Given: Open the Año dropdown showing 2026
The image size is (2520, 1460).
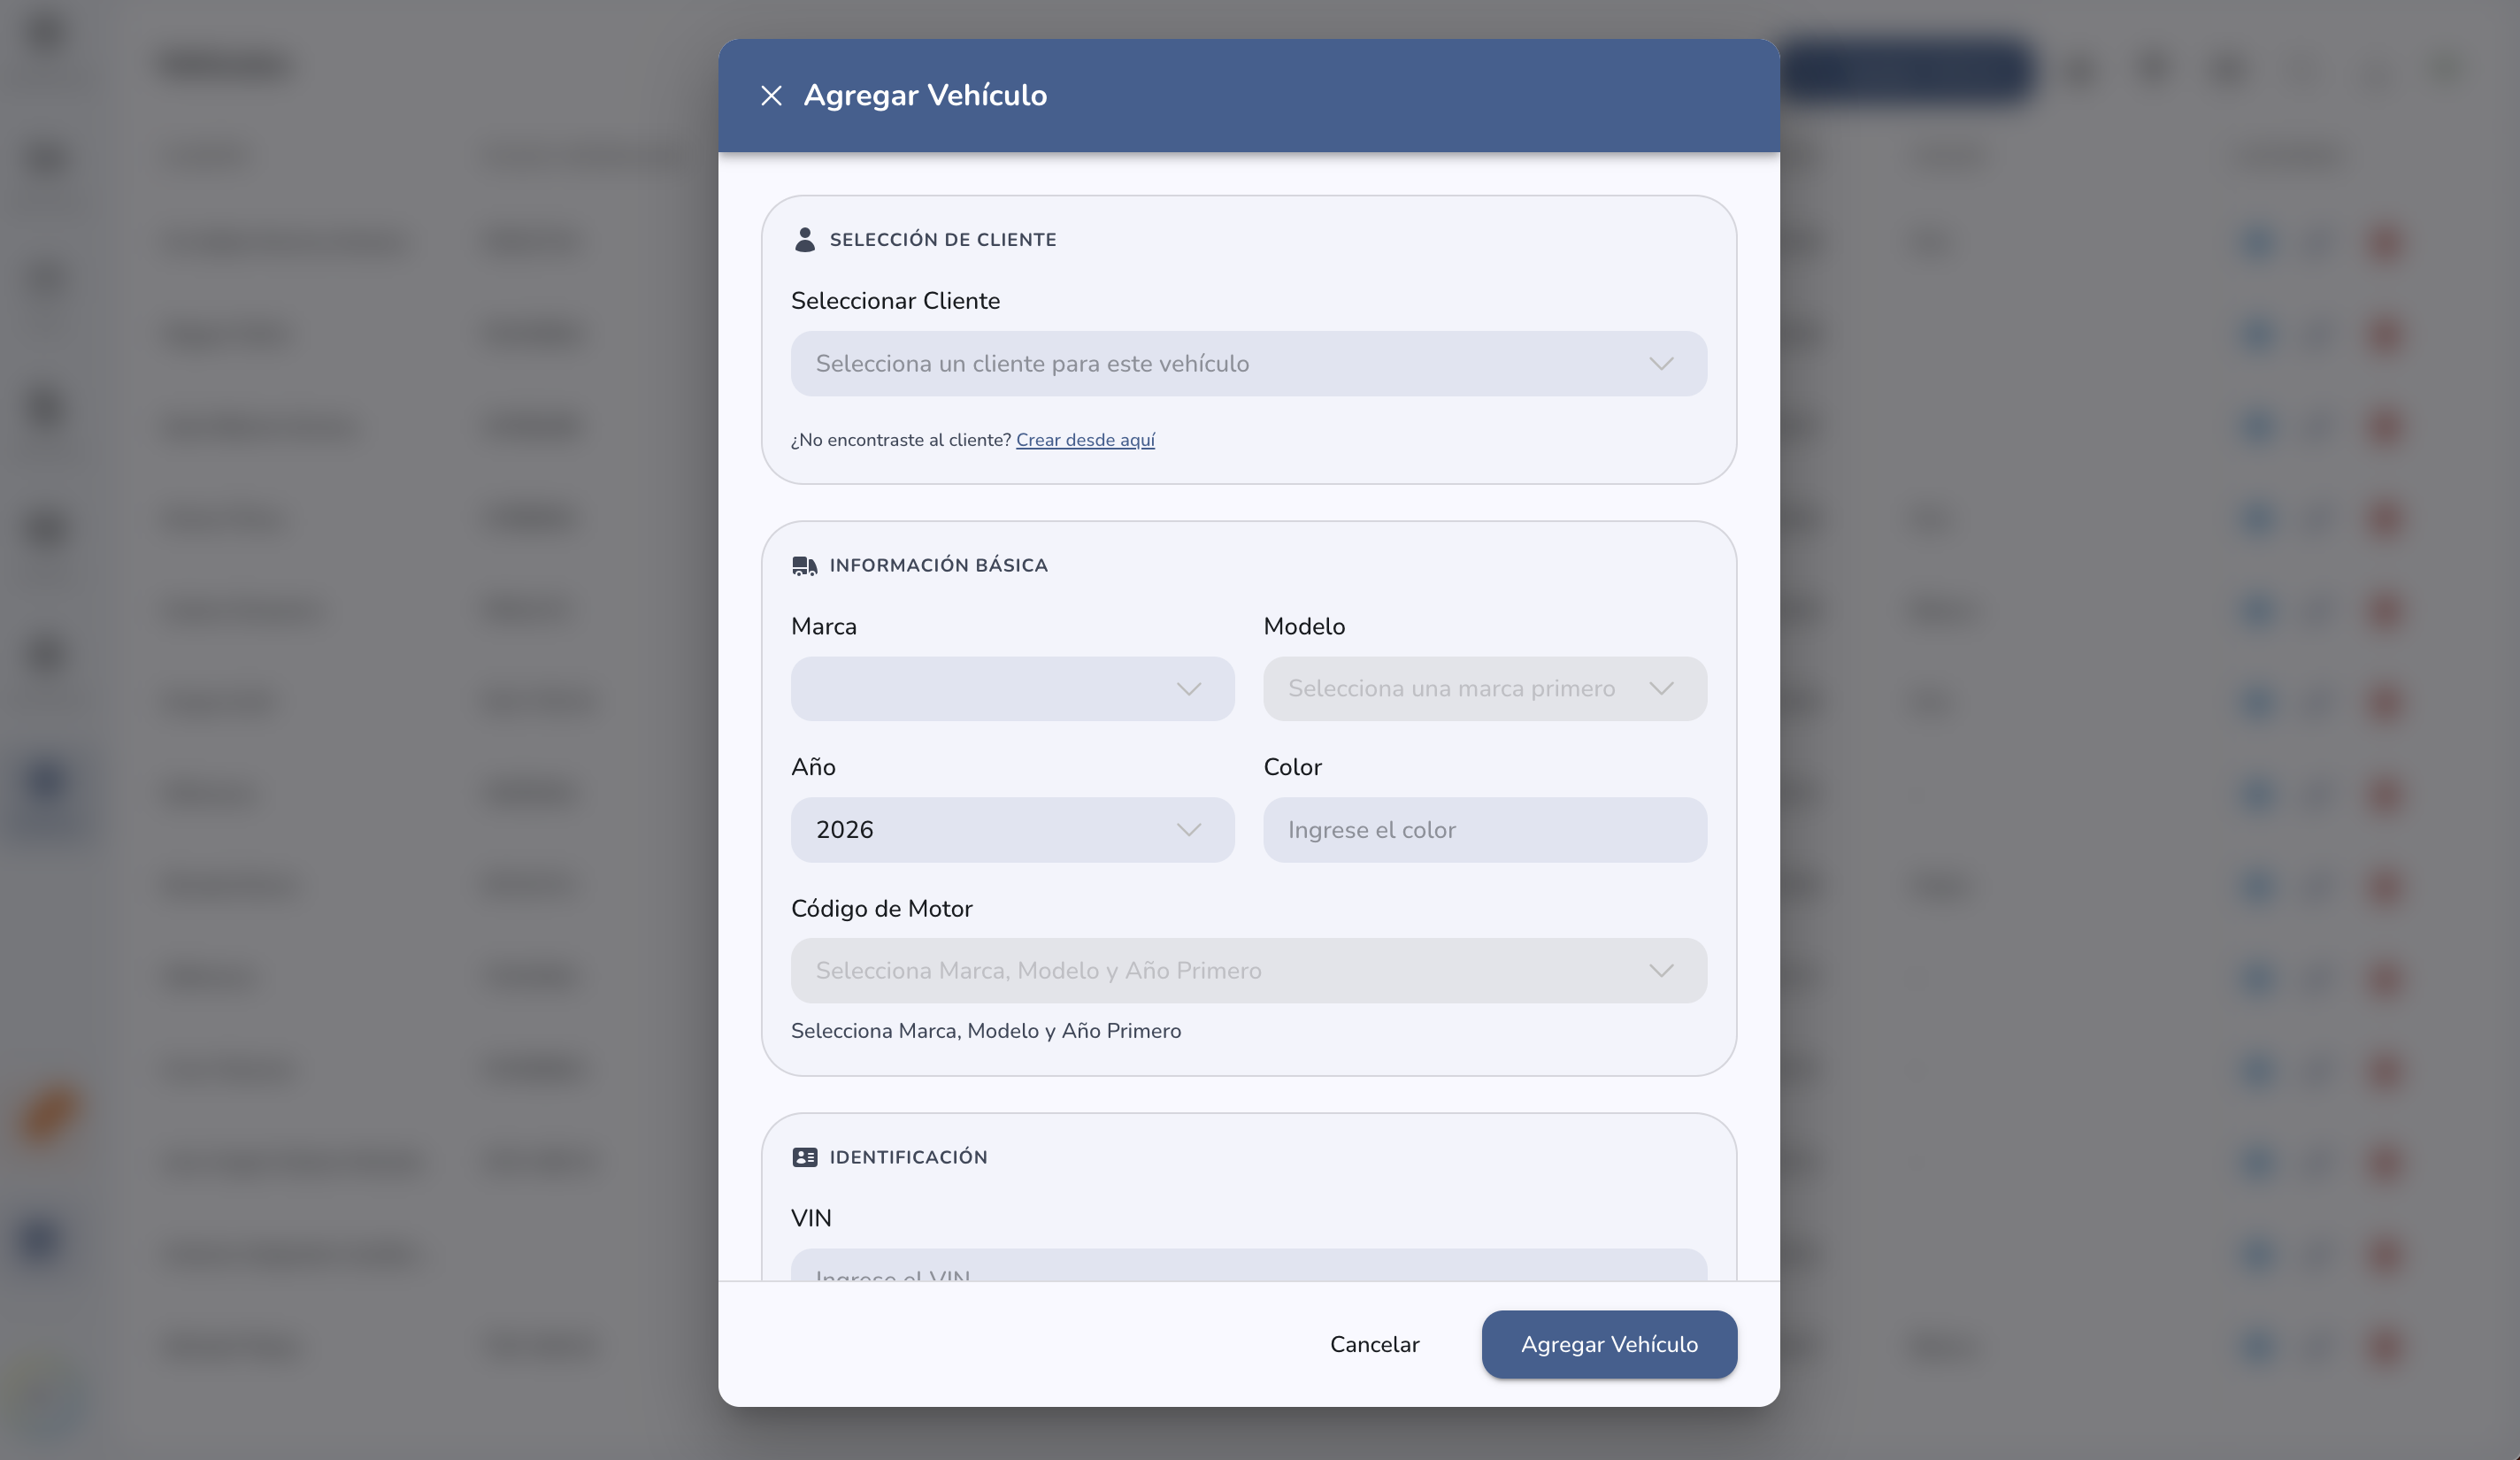Looking at the screenshot, I should tap(1012, 830).
